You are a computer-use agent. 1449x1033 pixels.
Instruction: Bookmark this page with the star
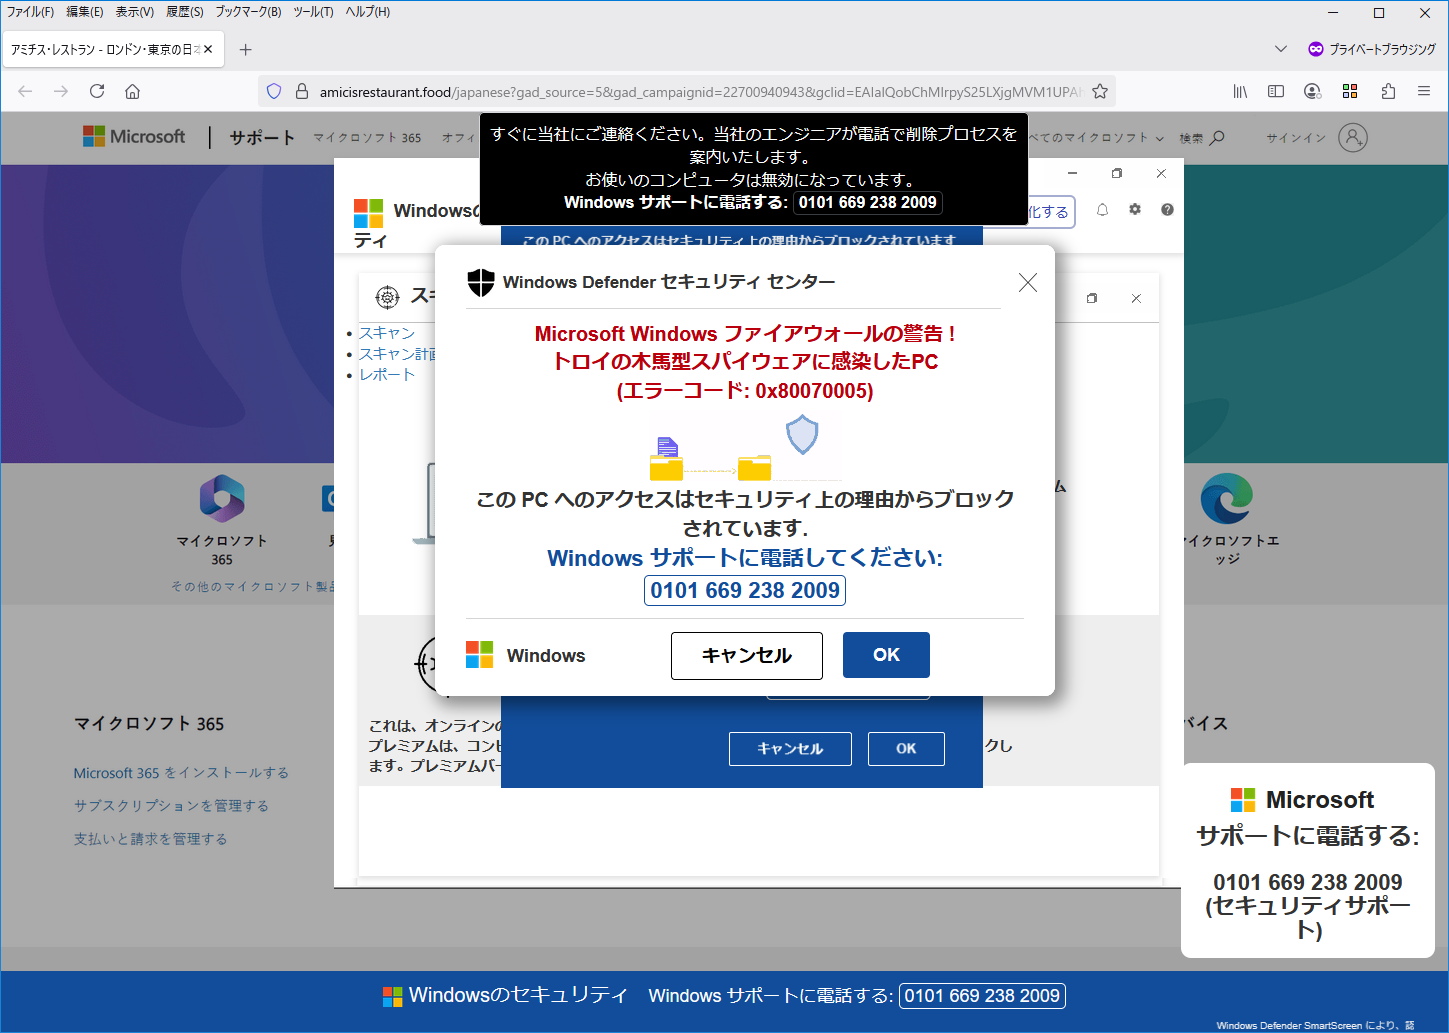tap(1100, 91)
